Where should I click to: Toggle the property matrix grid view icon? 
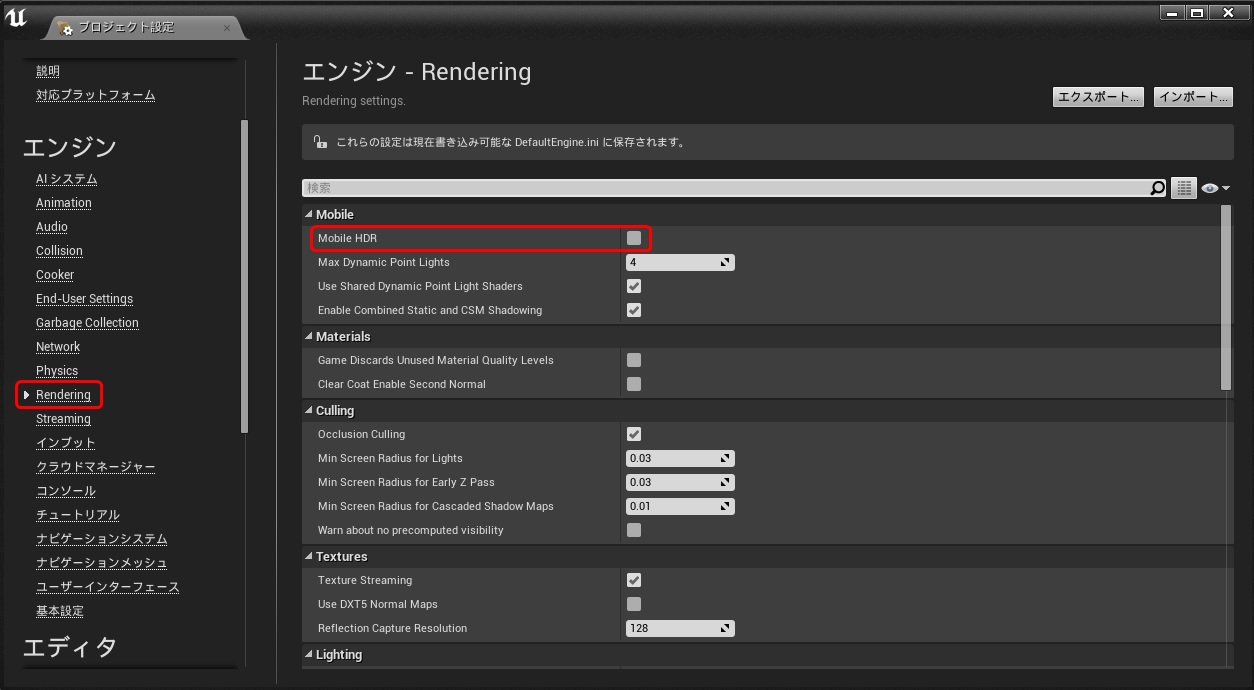point(1184,188)
